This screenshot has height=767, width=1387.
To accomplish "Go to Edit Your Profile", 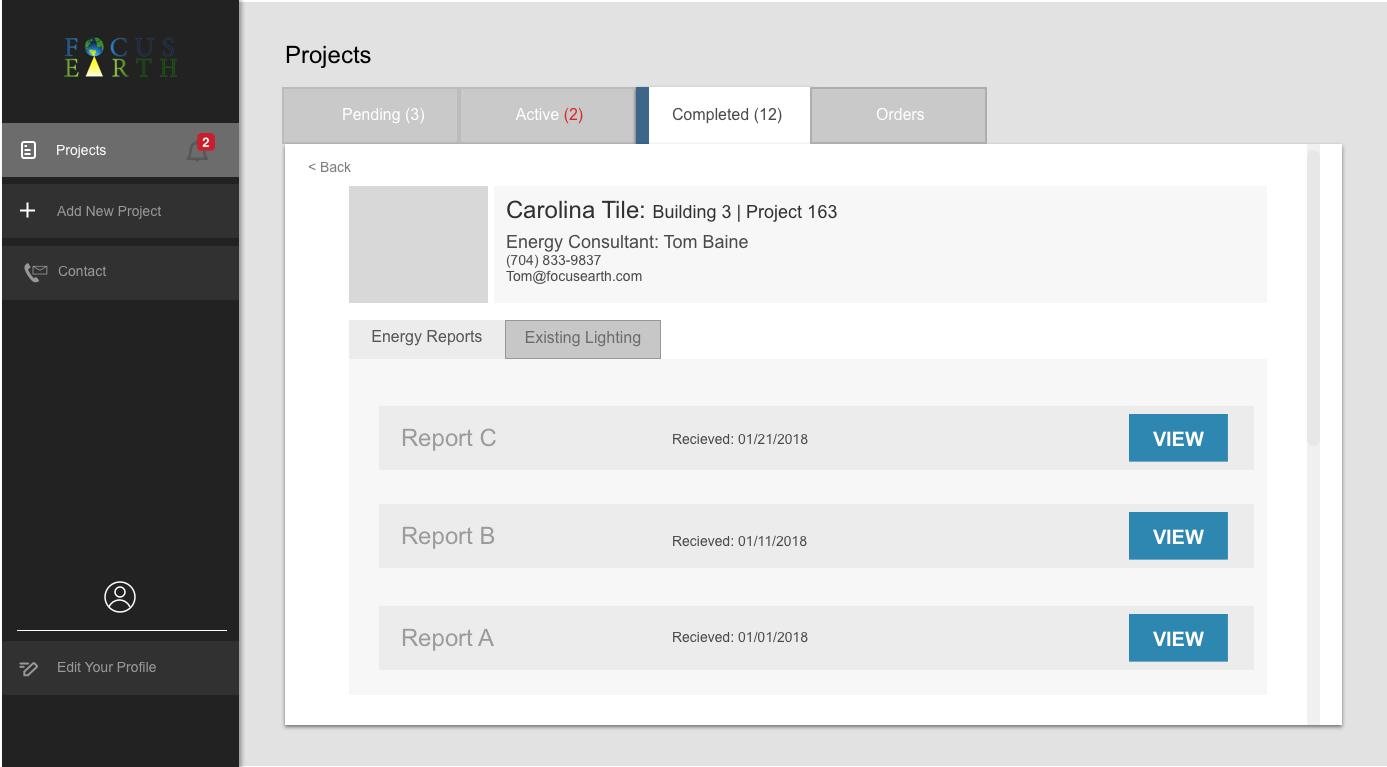I will 120,668.
